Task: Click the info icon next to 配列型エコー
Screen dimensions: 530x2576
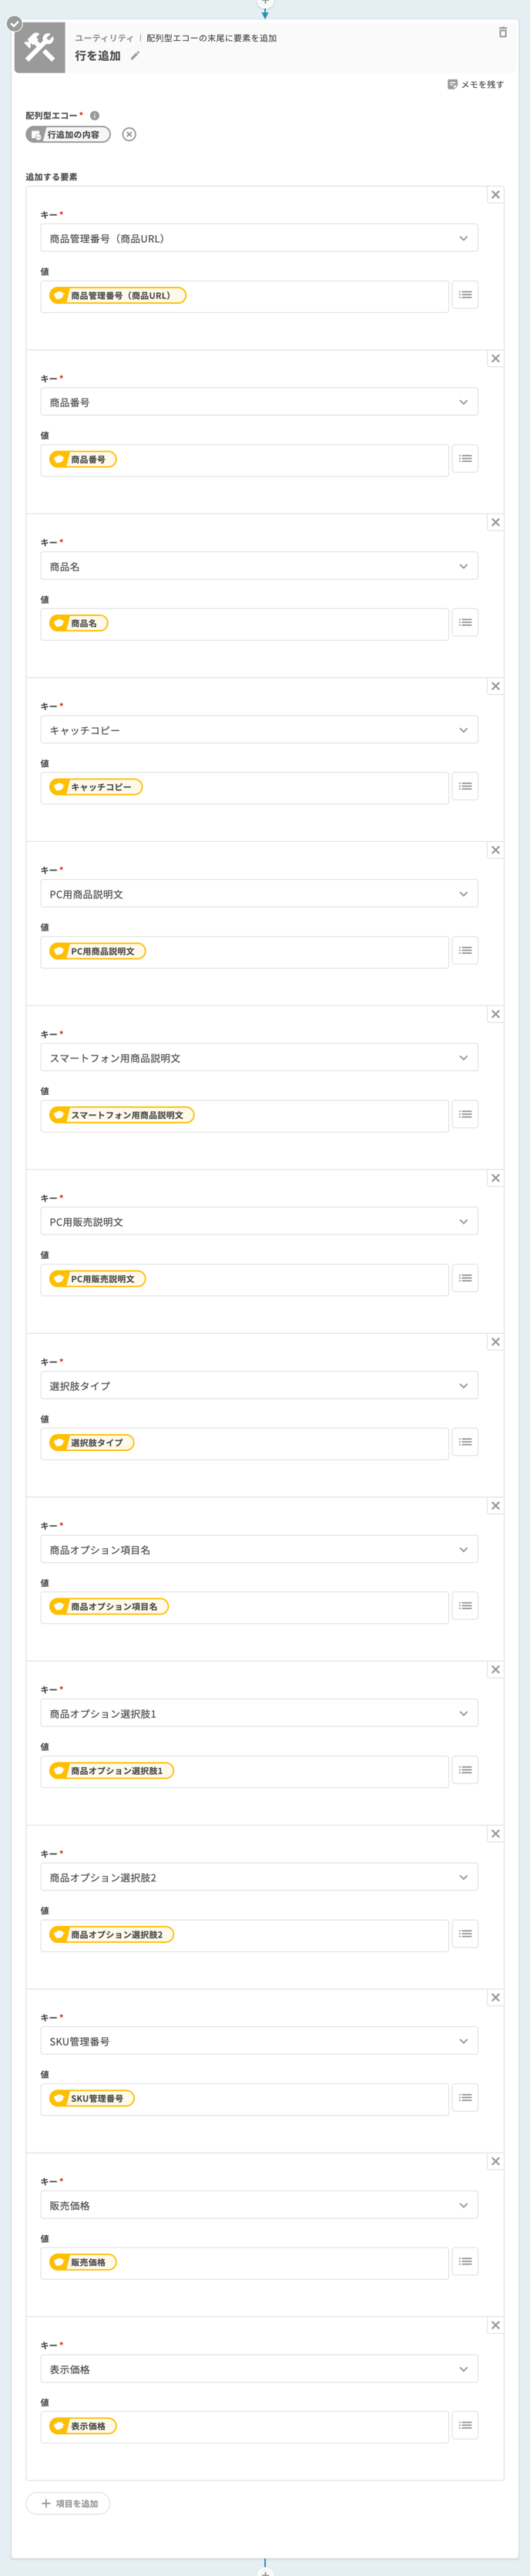Action: pos(95,116)
